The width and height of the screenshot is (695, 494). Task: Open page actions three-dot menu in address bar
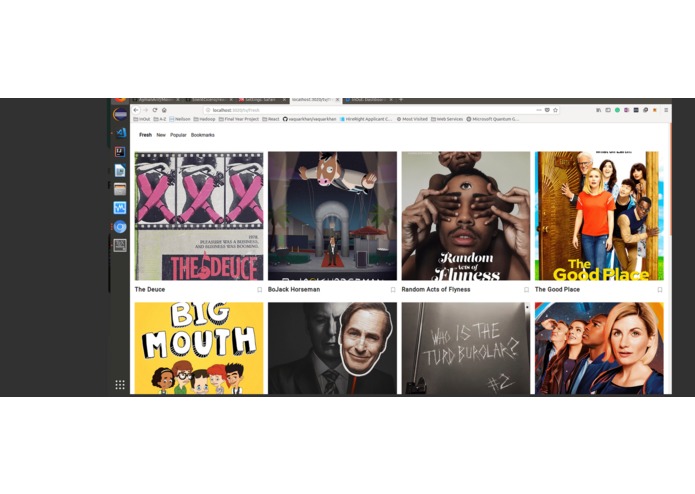(x=539, y=110)
